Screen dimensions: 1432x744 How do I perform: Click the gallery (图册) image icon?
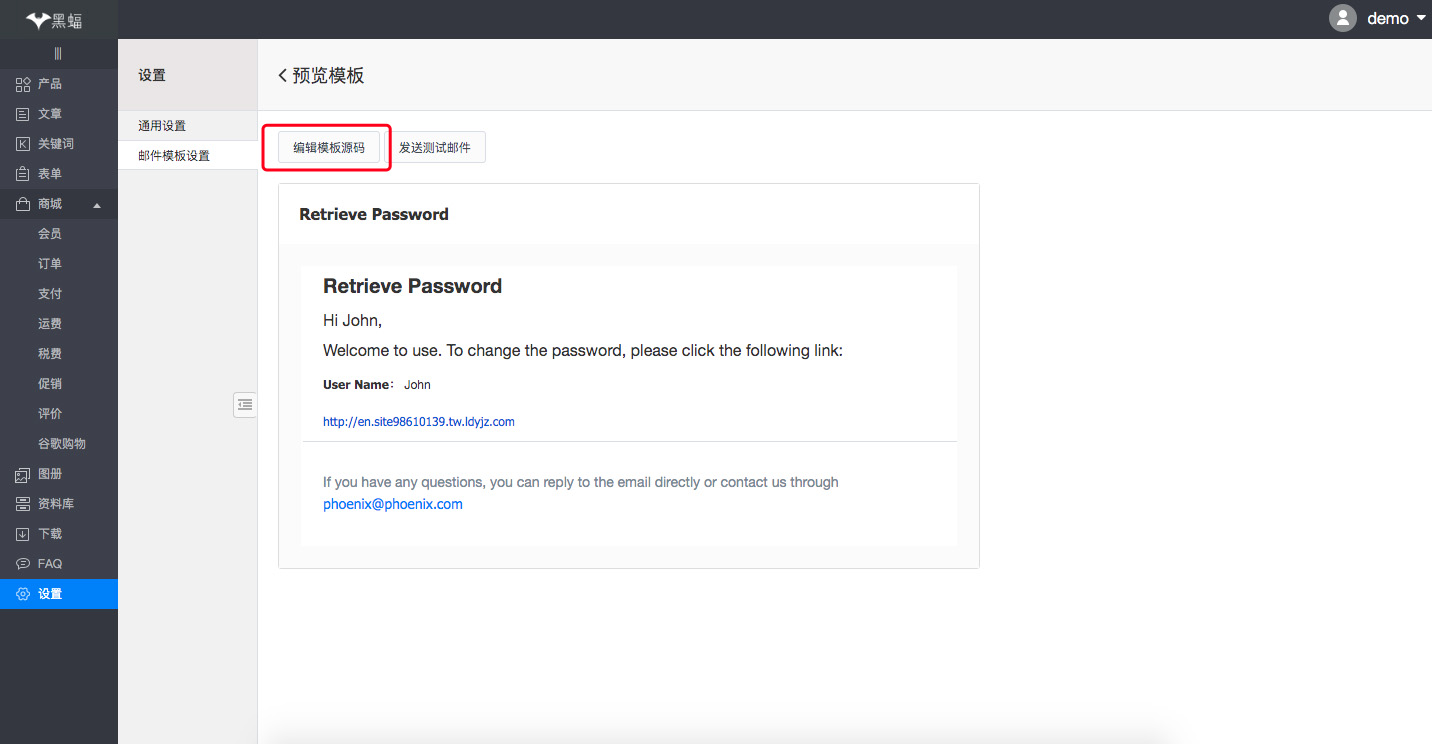[x=23, y=474]
